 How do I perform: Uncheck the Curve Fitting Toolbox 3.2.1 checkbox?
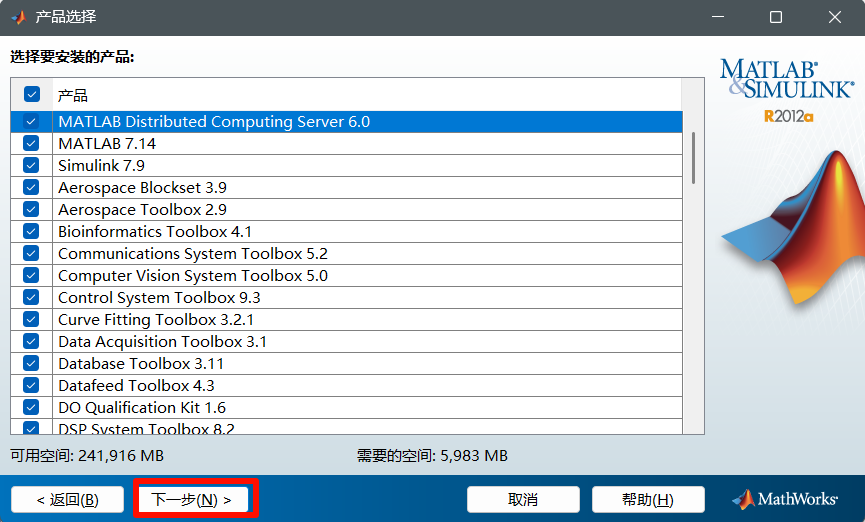(31, 319)
